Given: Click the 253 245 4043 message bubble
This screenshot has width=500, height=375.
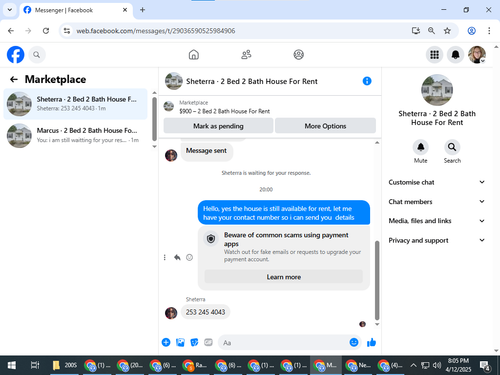Looking at the screenshot, I should 205,312.
